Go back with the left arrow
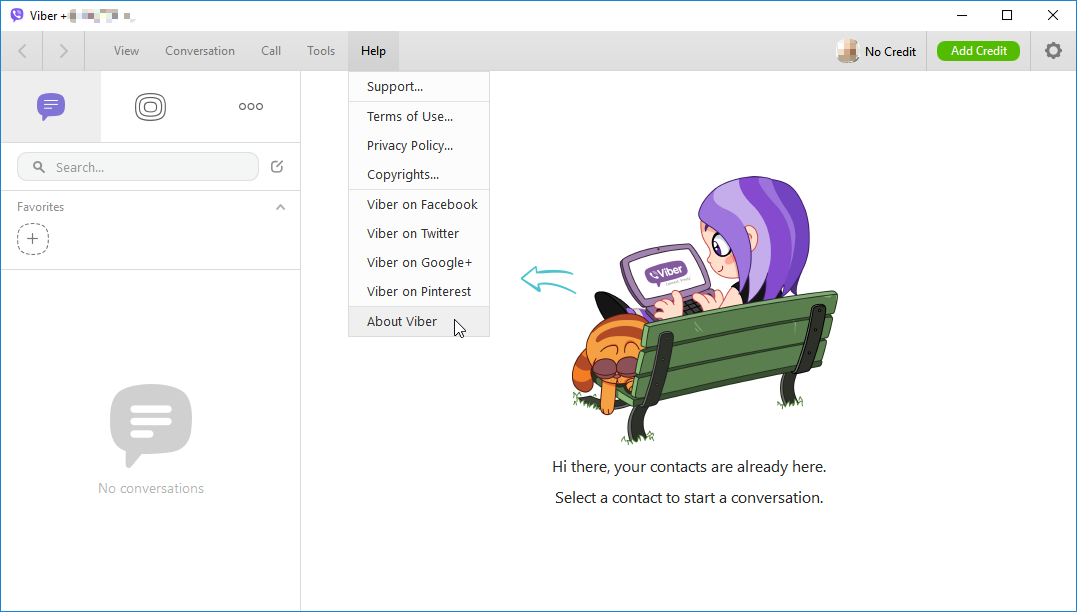 click(22, 51)
